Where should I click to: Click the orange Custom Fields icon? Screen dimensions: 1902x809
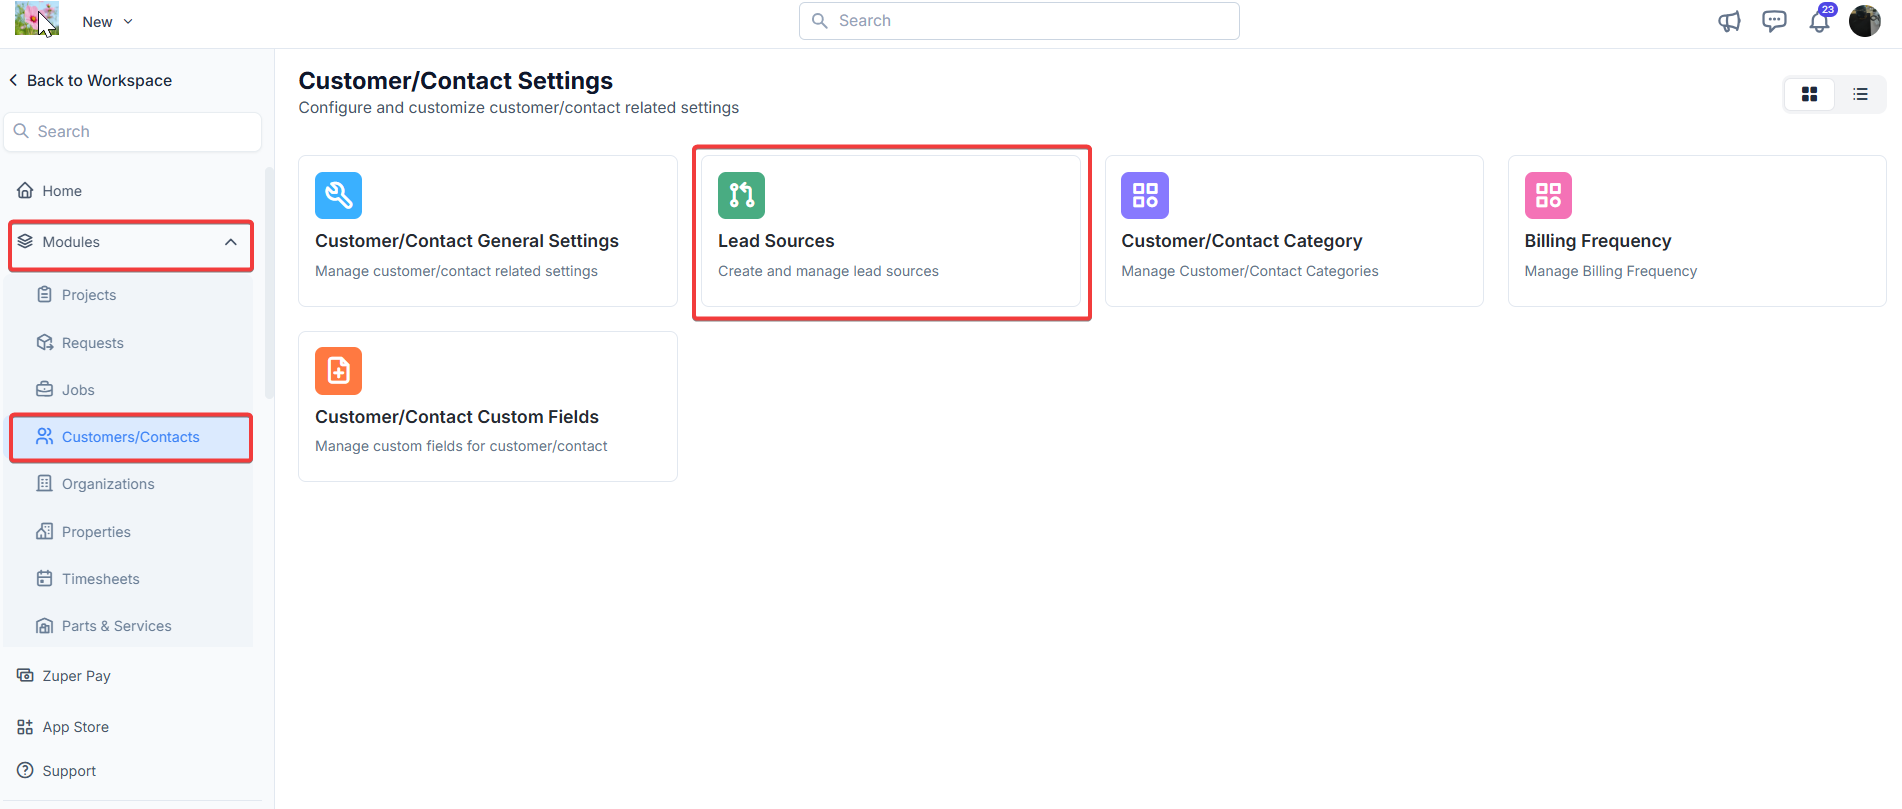point(338,371)
